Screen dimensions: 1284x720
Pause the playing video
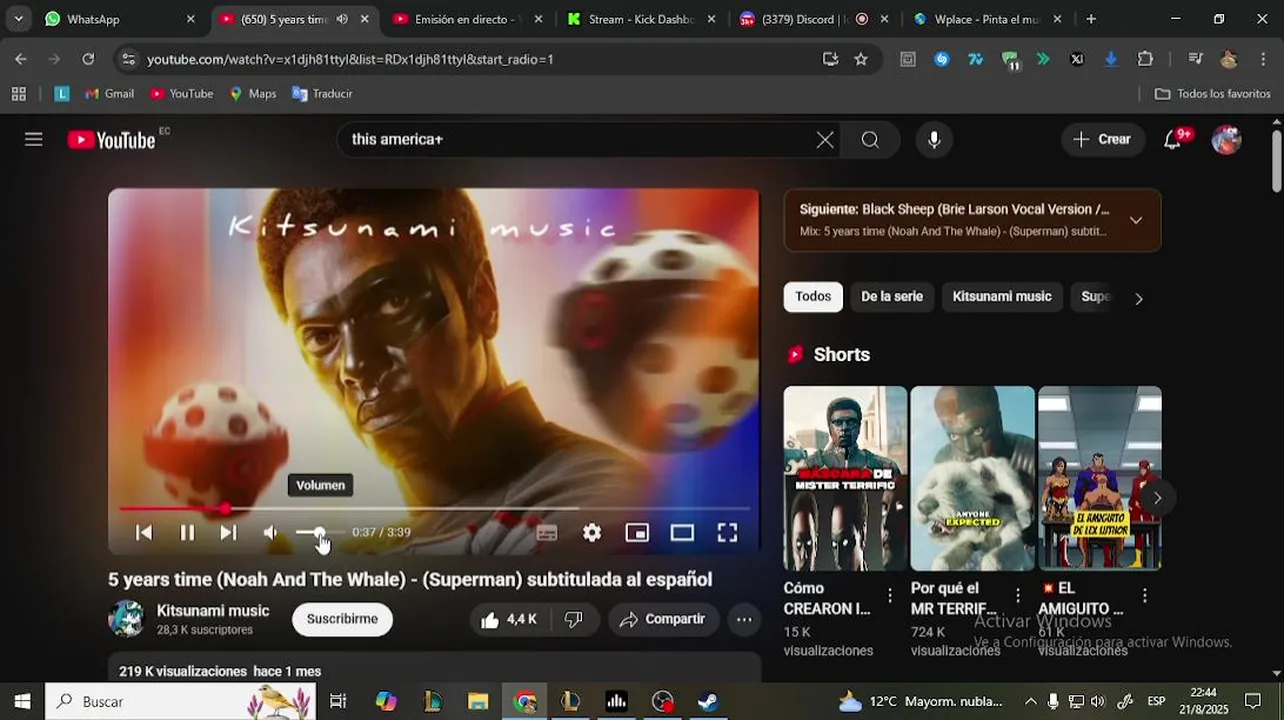click(187, 533)
